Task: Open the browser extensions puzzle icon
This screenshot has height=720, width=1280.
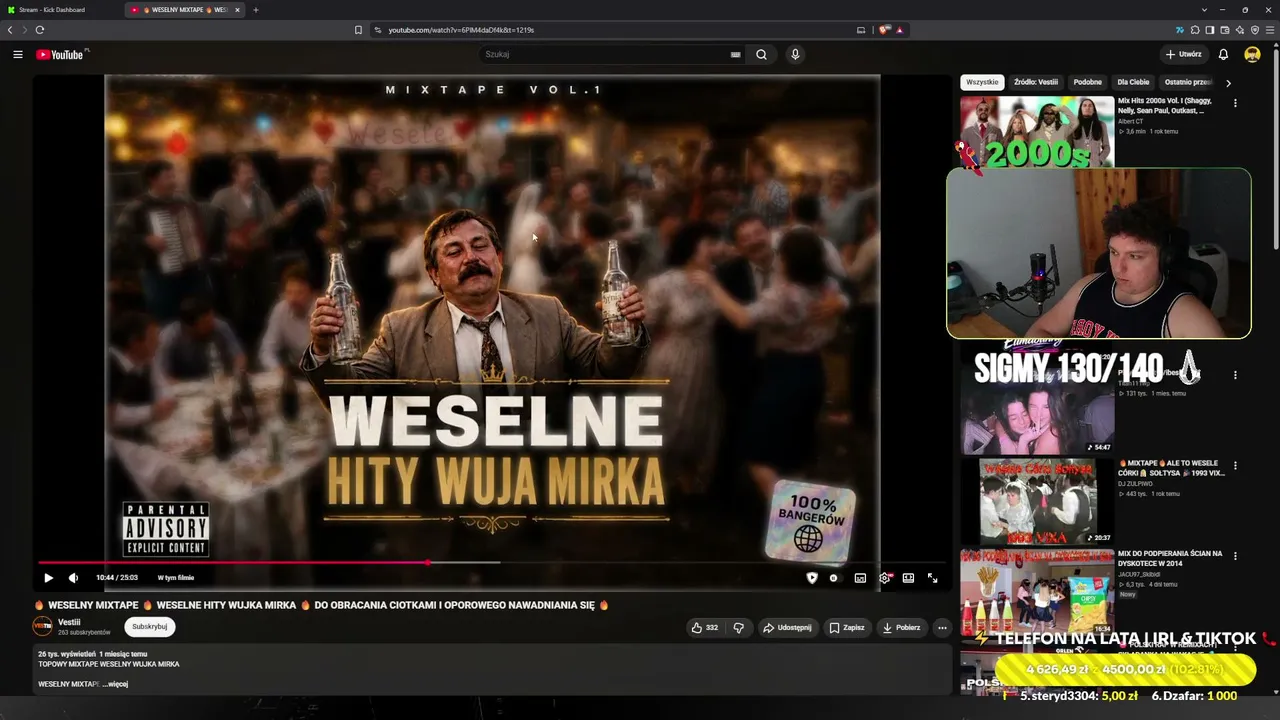Action: click(x=1195, y=30)
